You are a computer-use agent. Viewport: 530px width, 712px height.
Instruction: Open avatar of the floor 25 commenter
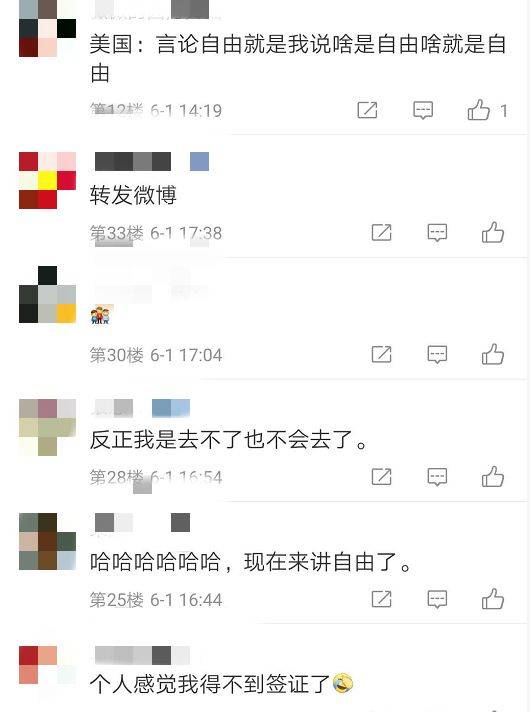(x=47, y=541)
